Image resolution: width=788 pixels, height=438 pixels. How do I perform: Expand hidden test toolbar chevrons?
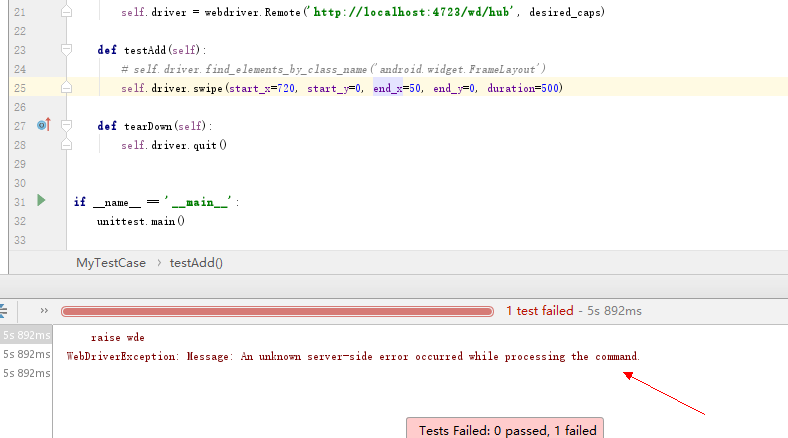[44, 310]
